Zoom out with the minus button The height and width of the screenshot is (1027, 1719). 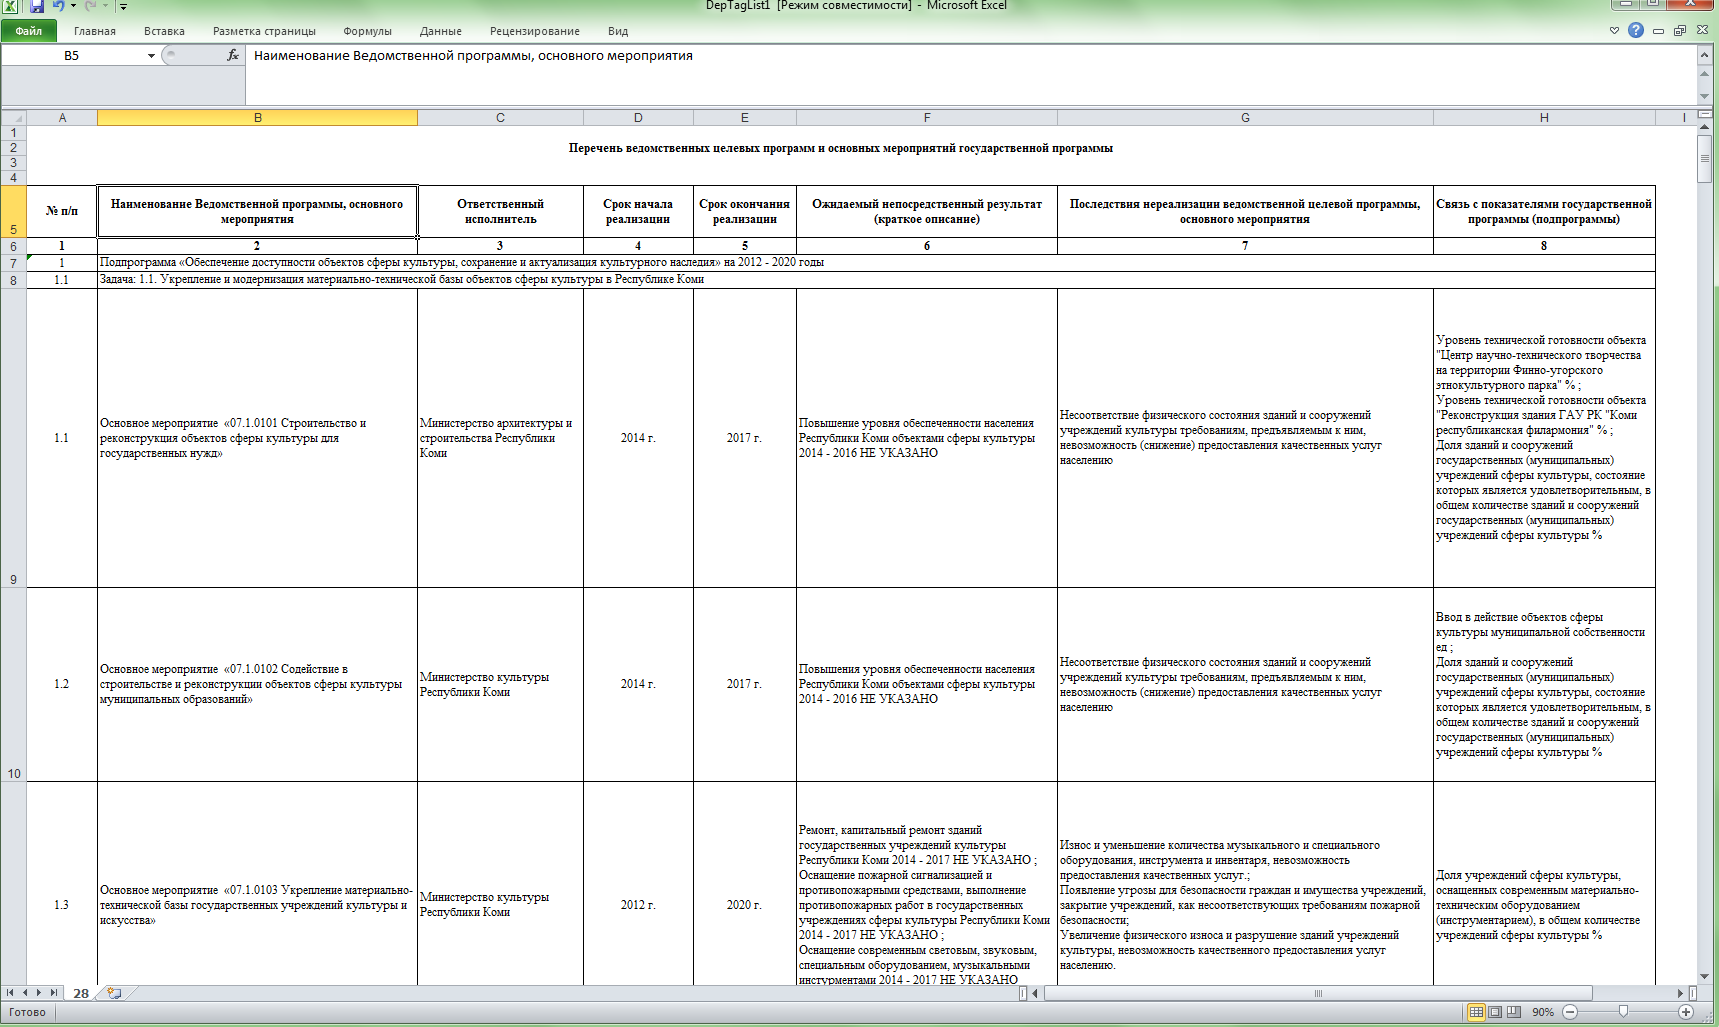[x=1570, y=1012]
